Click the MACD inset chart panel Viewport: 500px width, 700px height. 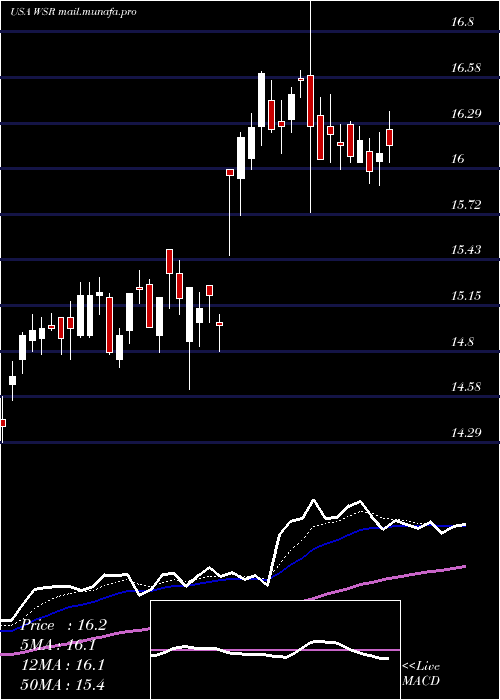tap(275, 650)
